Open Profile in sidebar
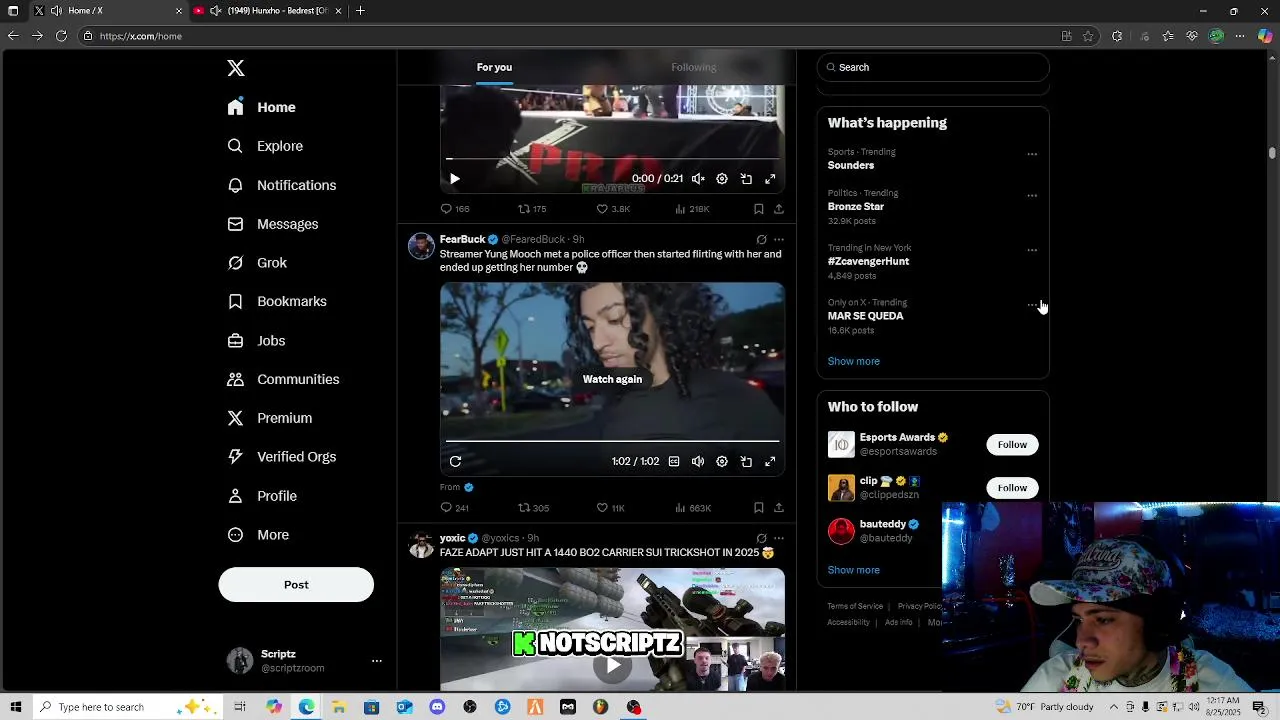 262,496
